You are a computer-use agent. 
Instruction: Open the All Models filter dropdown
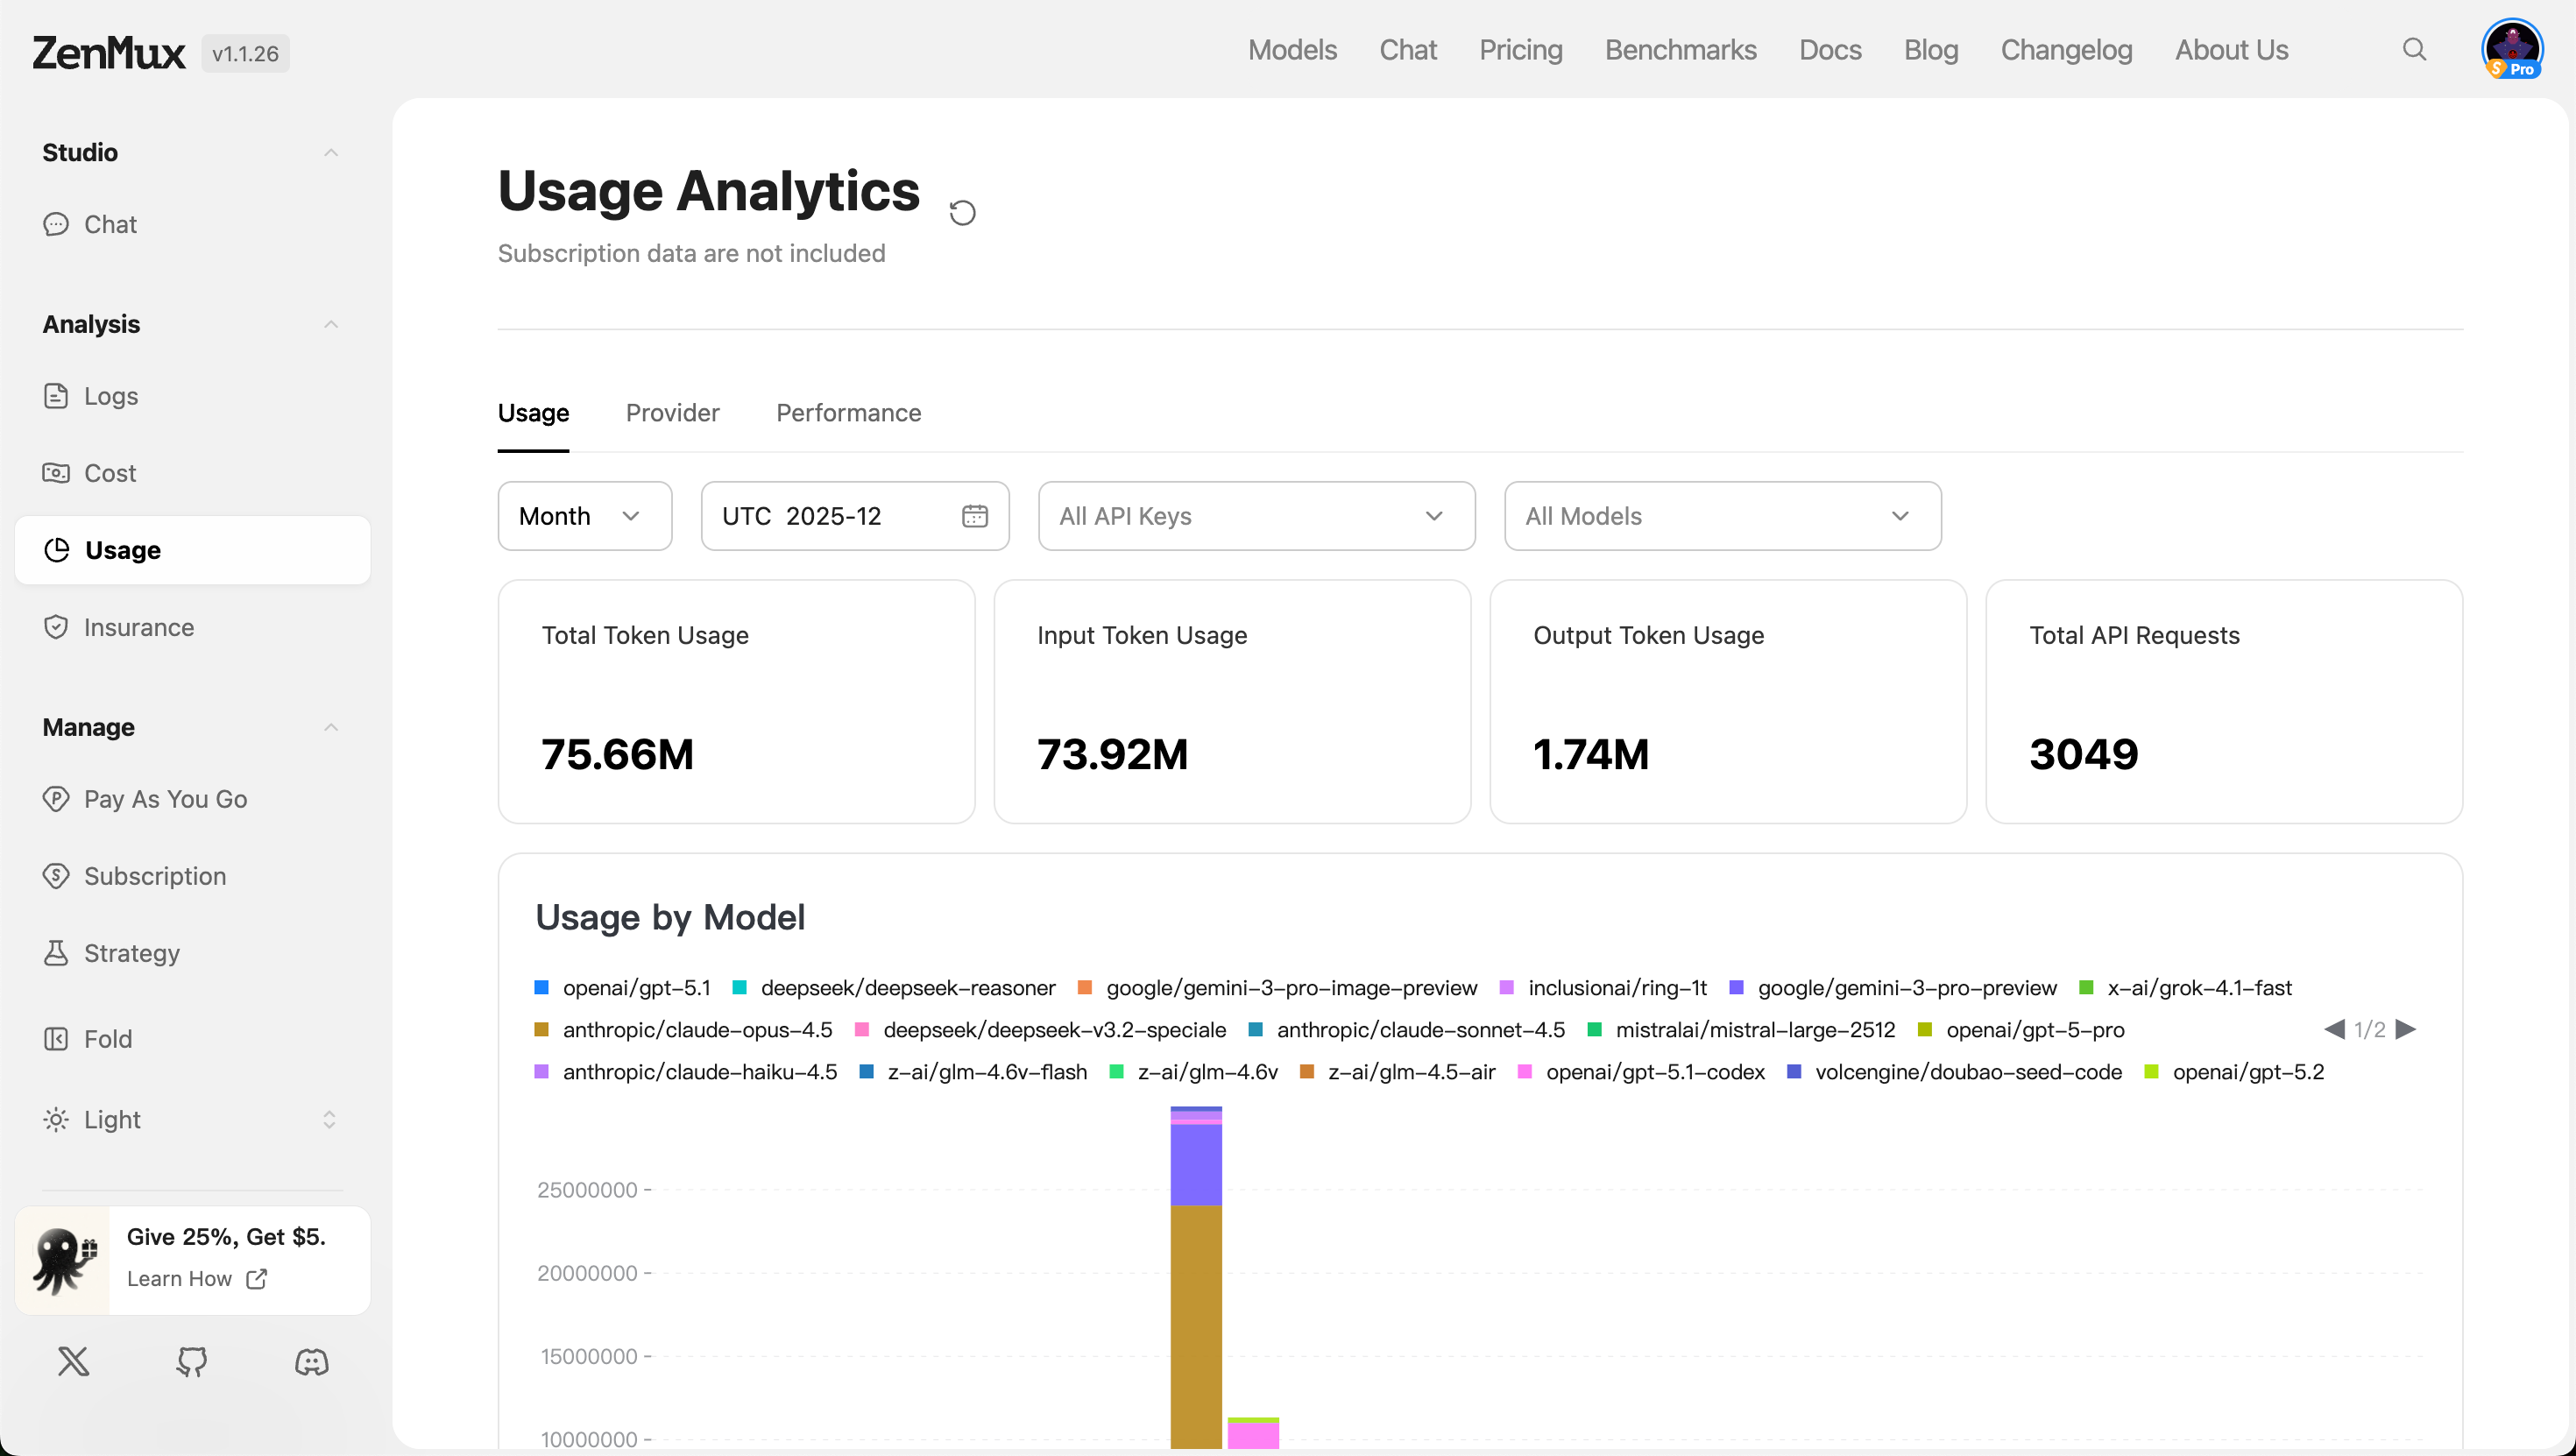coord(1722,516)
